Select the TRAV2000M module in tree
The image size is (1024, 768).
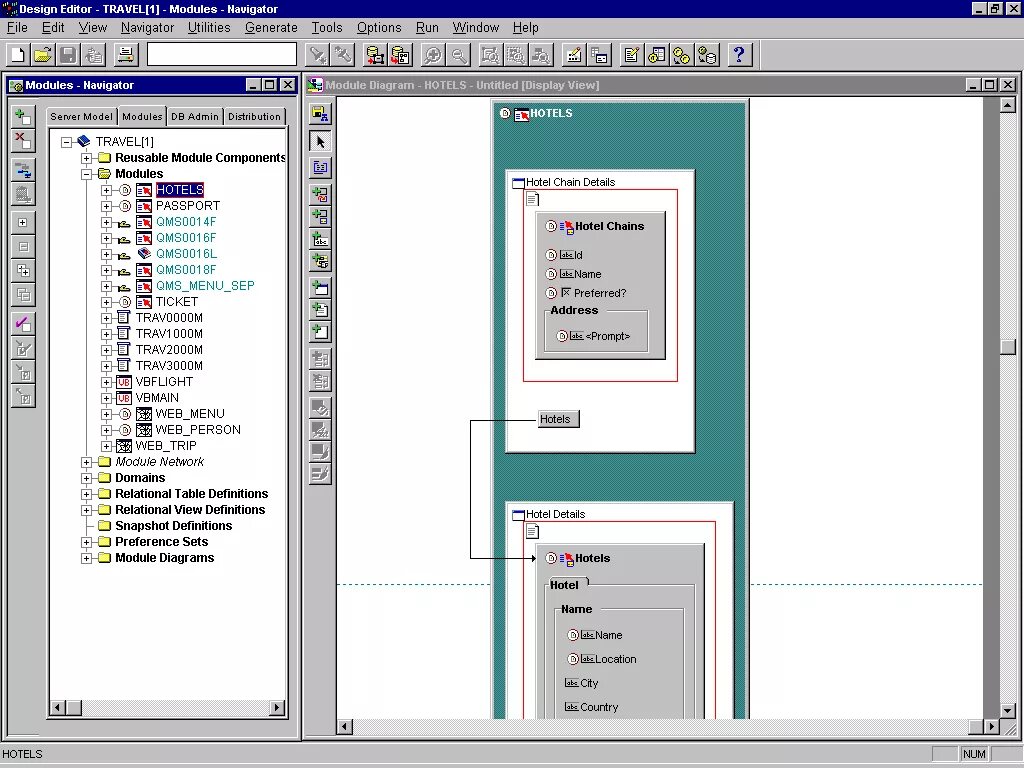pyautogui.click(x=169, y=349)
